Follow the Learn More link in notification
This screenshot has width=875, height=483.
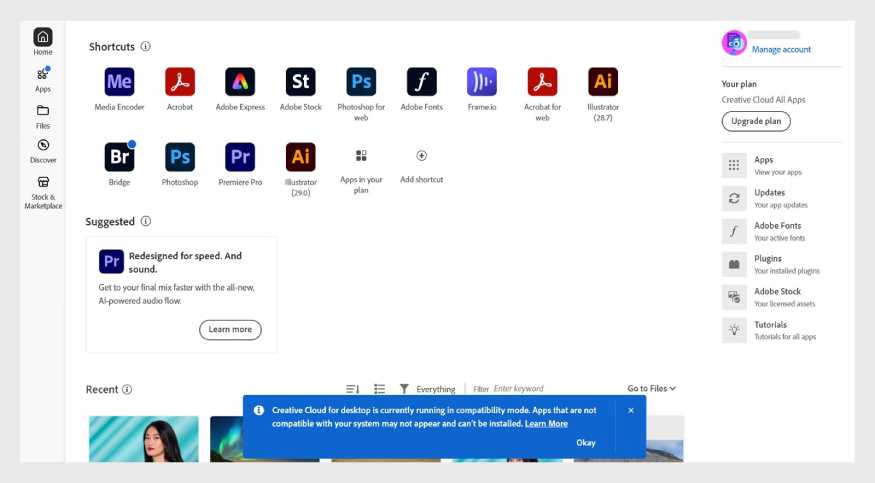[x=546, y=424]
